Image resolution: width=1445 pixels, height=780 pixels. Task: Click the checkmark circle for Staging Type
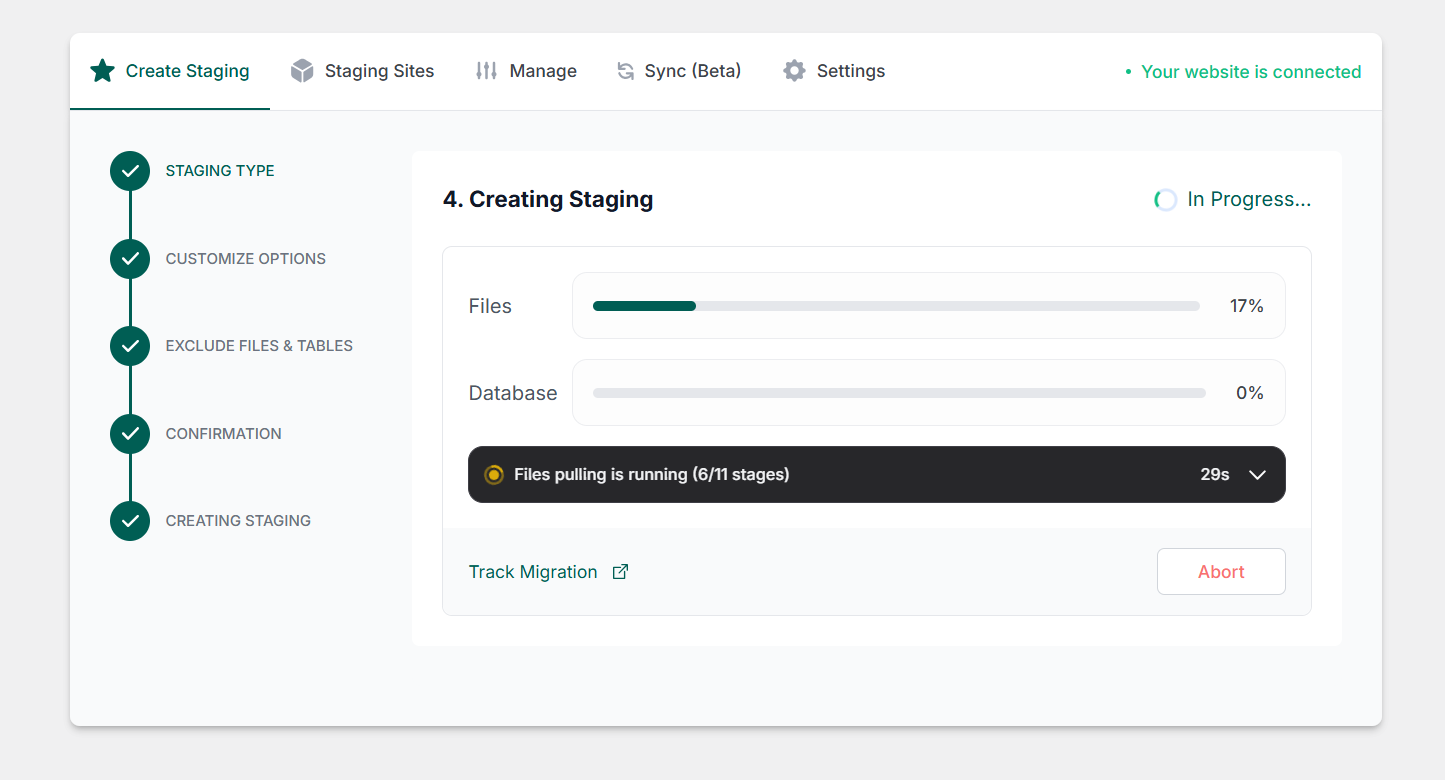130,171
